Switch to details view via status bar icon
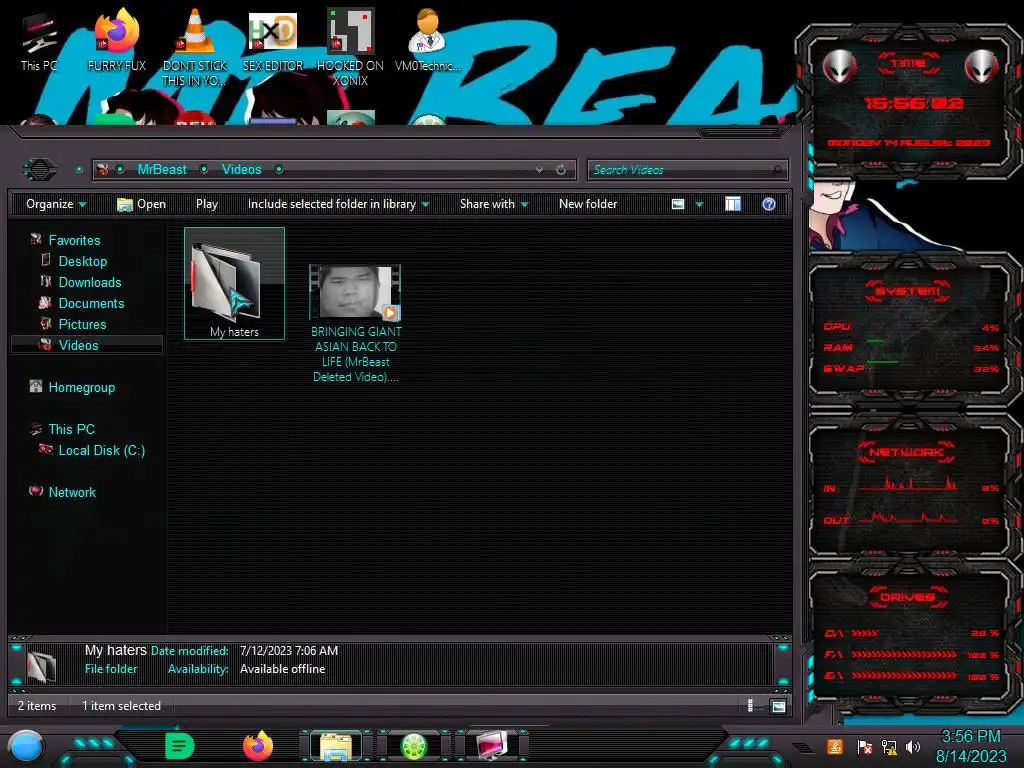 (x=750, y=705)
